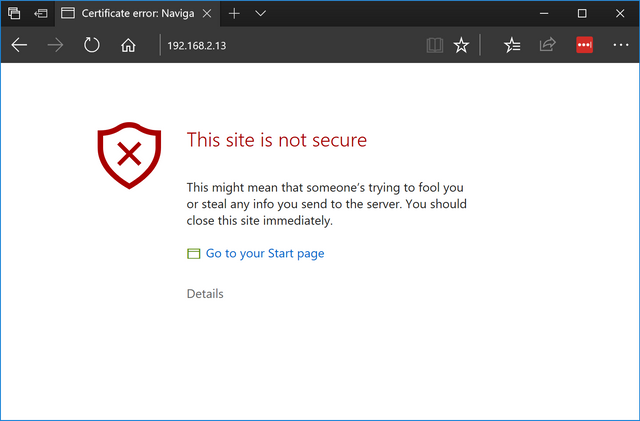
Task: Refresh the page
Action: pos(91,45)
